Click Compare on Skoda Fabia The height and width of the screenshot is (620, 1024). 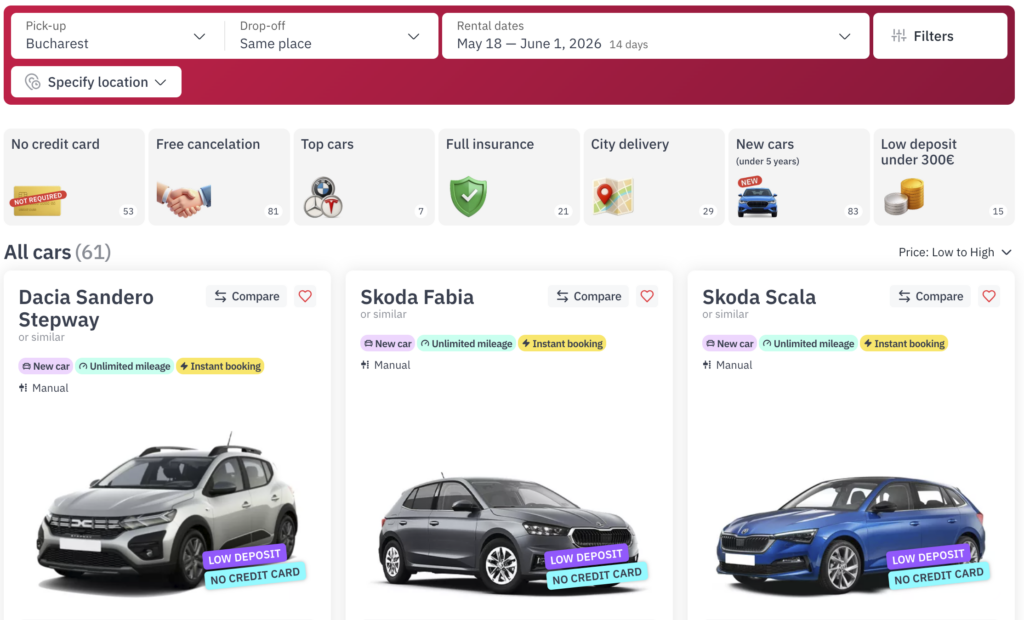[x=588, y=296]
